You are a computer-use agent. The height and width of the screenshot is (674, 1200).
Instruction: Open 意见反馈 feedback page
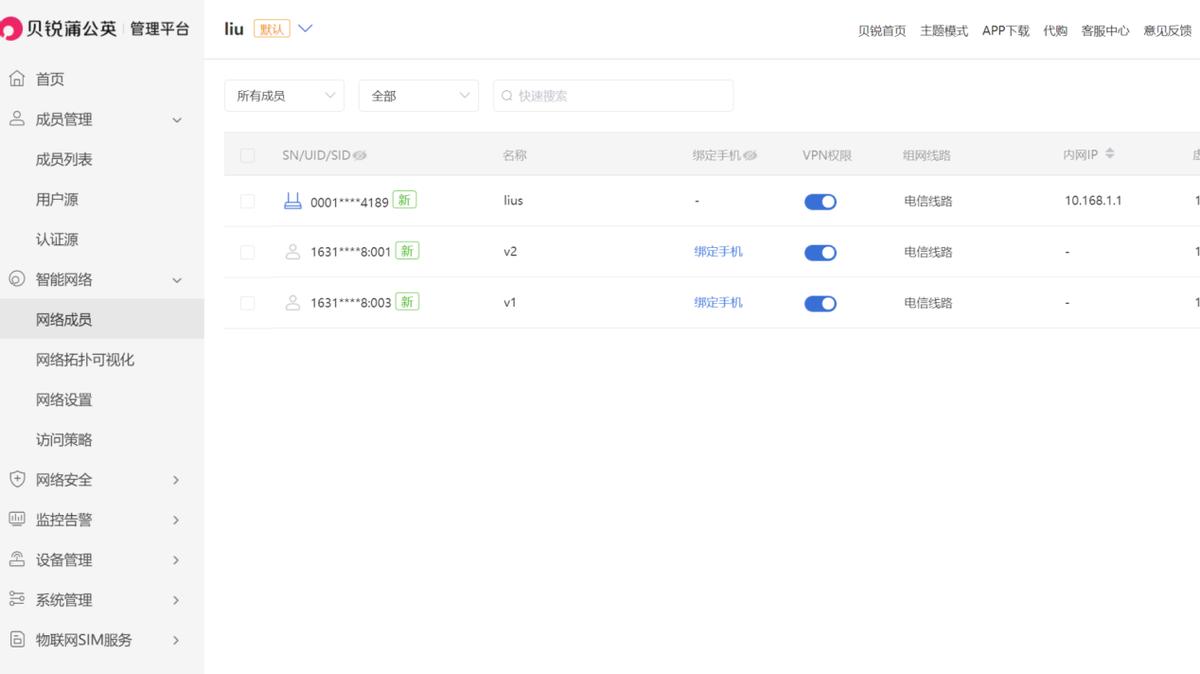[x=1168, y=31]
